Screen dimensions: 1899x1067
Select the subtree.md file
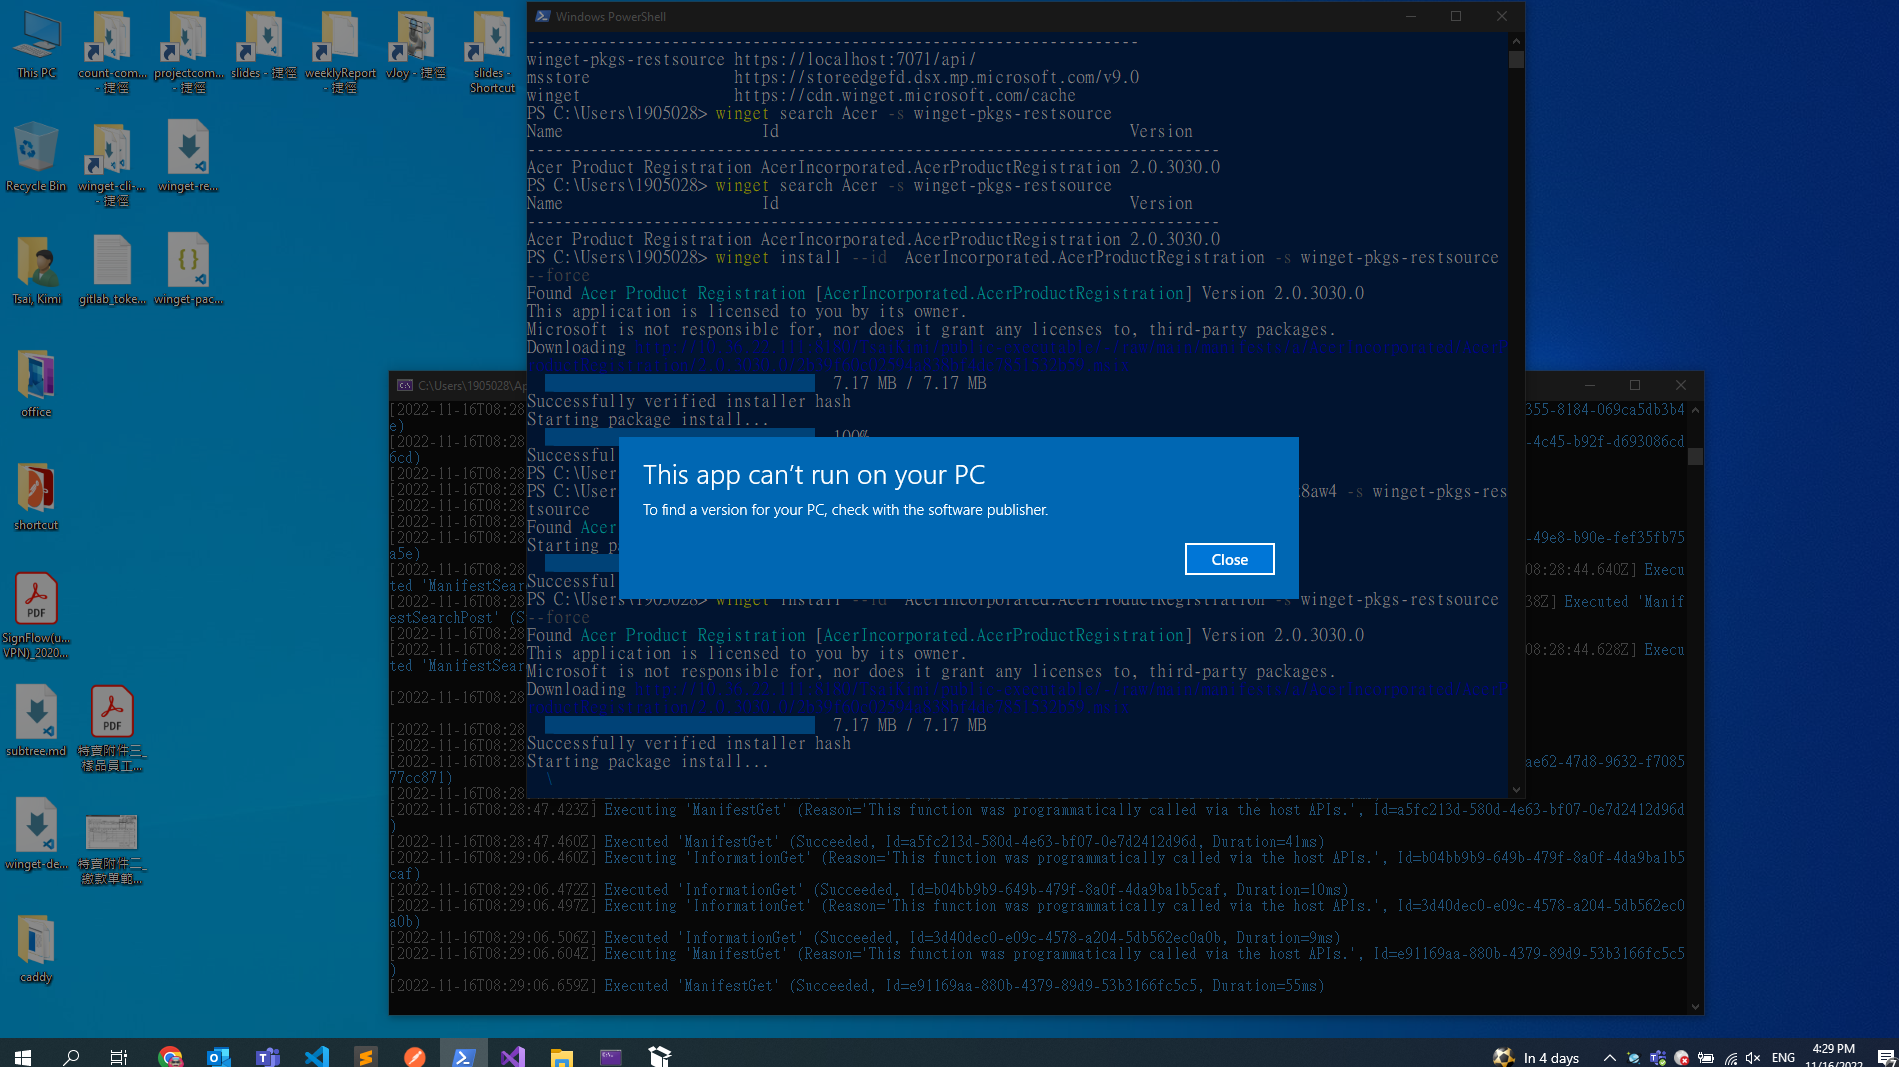coord(36,722)
